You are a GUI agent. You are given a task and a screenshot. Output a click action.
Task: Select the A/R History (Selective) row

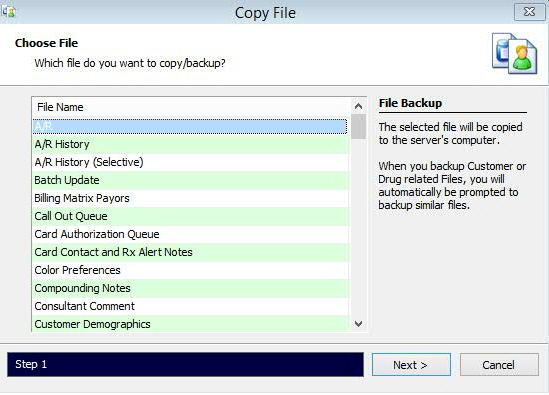(191, 162)
